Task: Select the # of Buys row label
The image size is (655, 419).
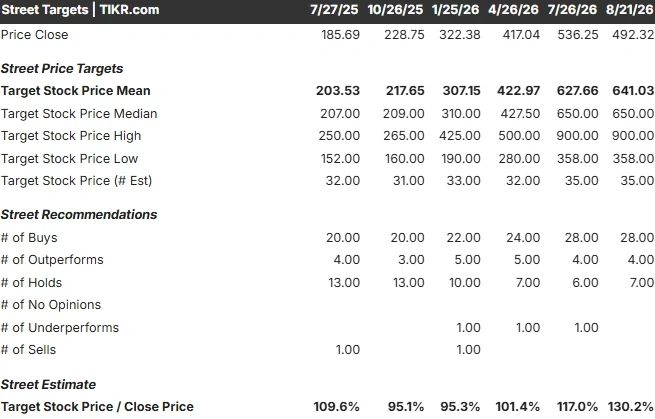Action: 29,238
